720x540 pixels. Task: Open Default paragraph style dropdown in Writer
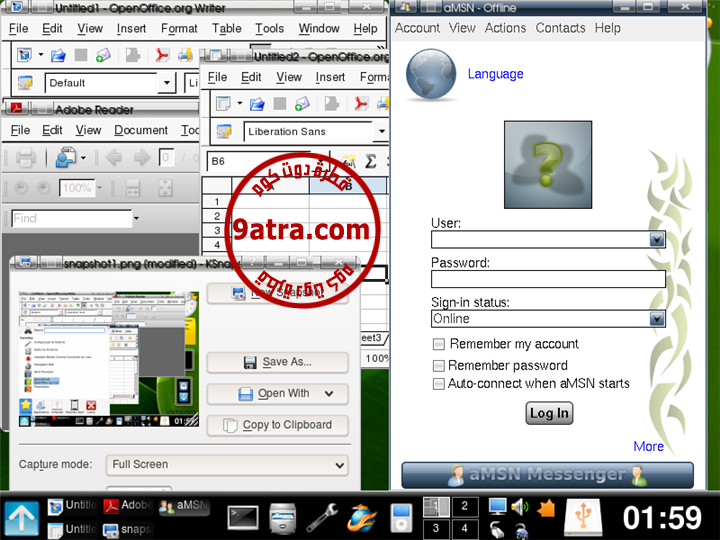167,83
